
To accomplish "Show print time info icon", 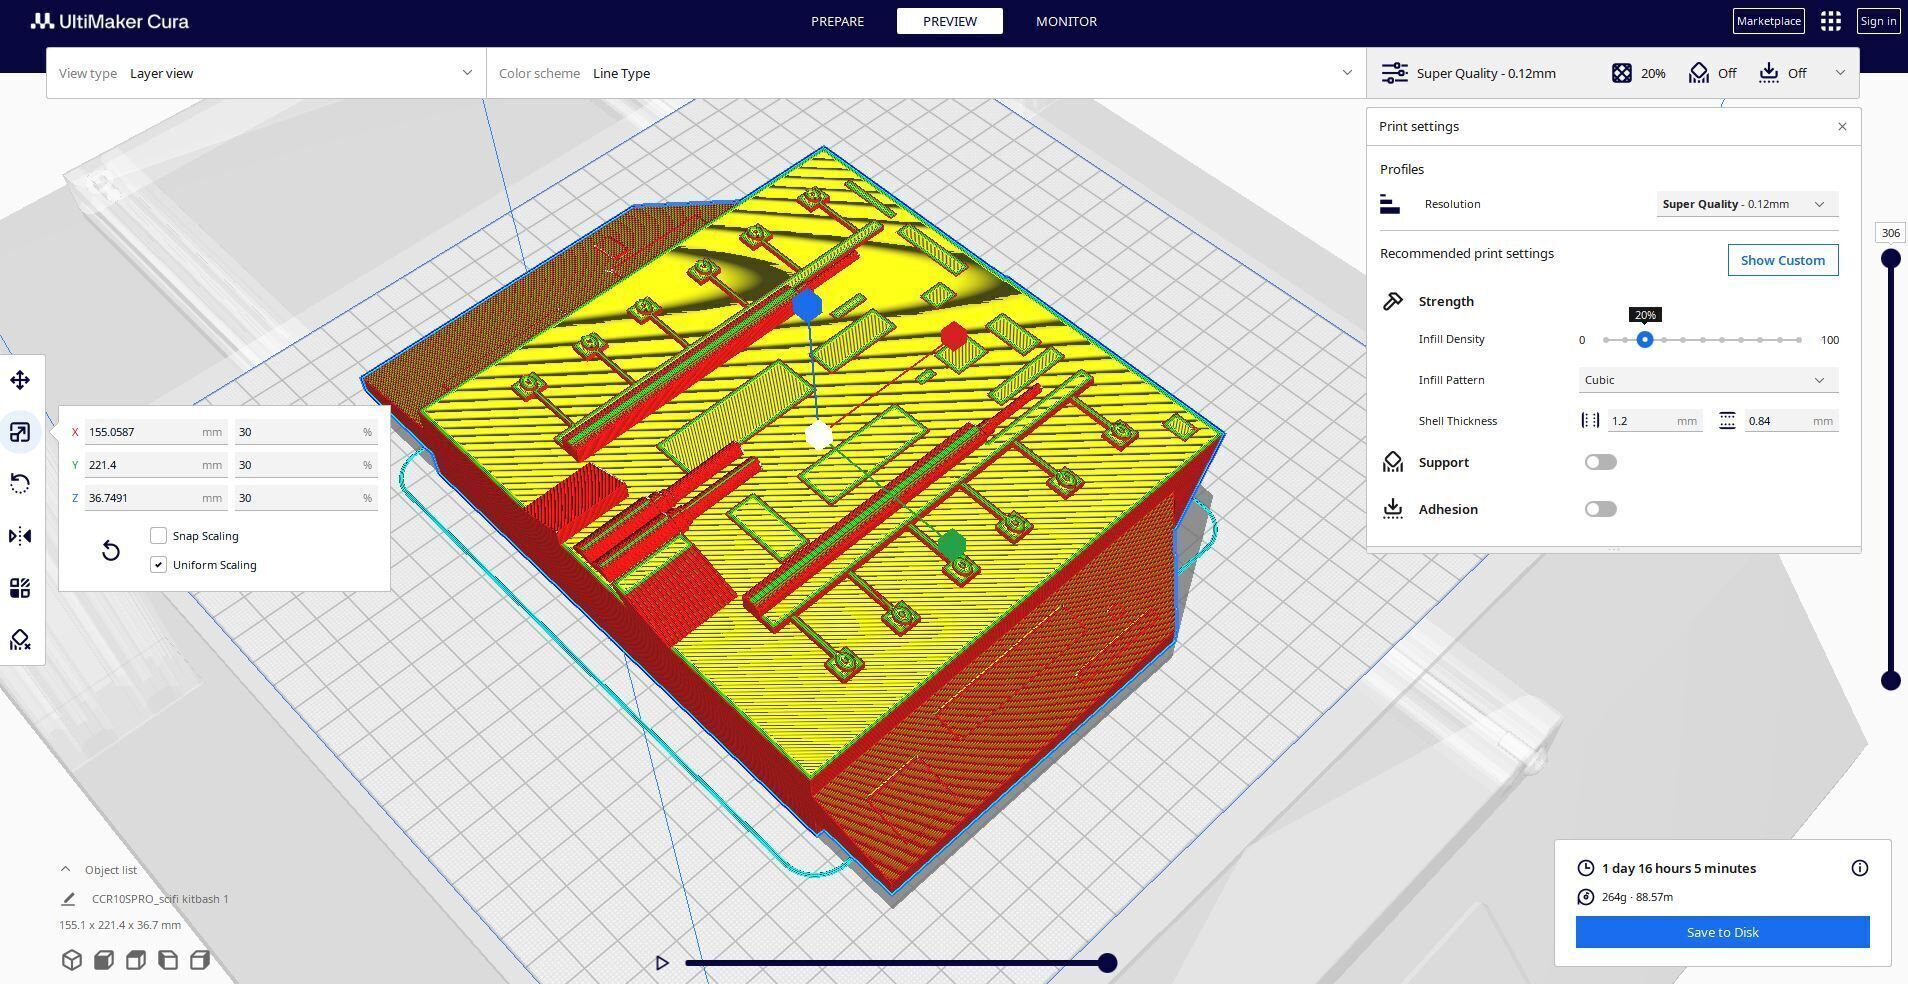I will (x=1860, y=868).
